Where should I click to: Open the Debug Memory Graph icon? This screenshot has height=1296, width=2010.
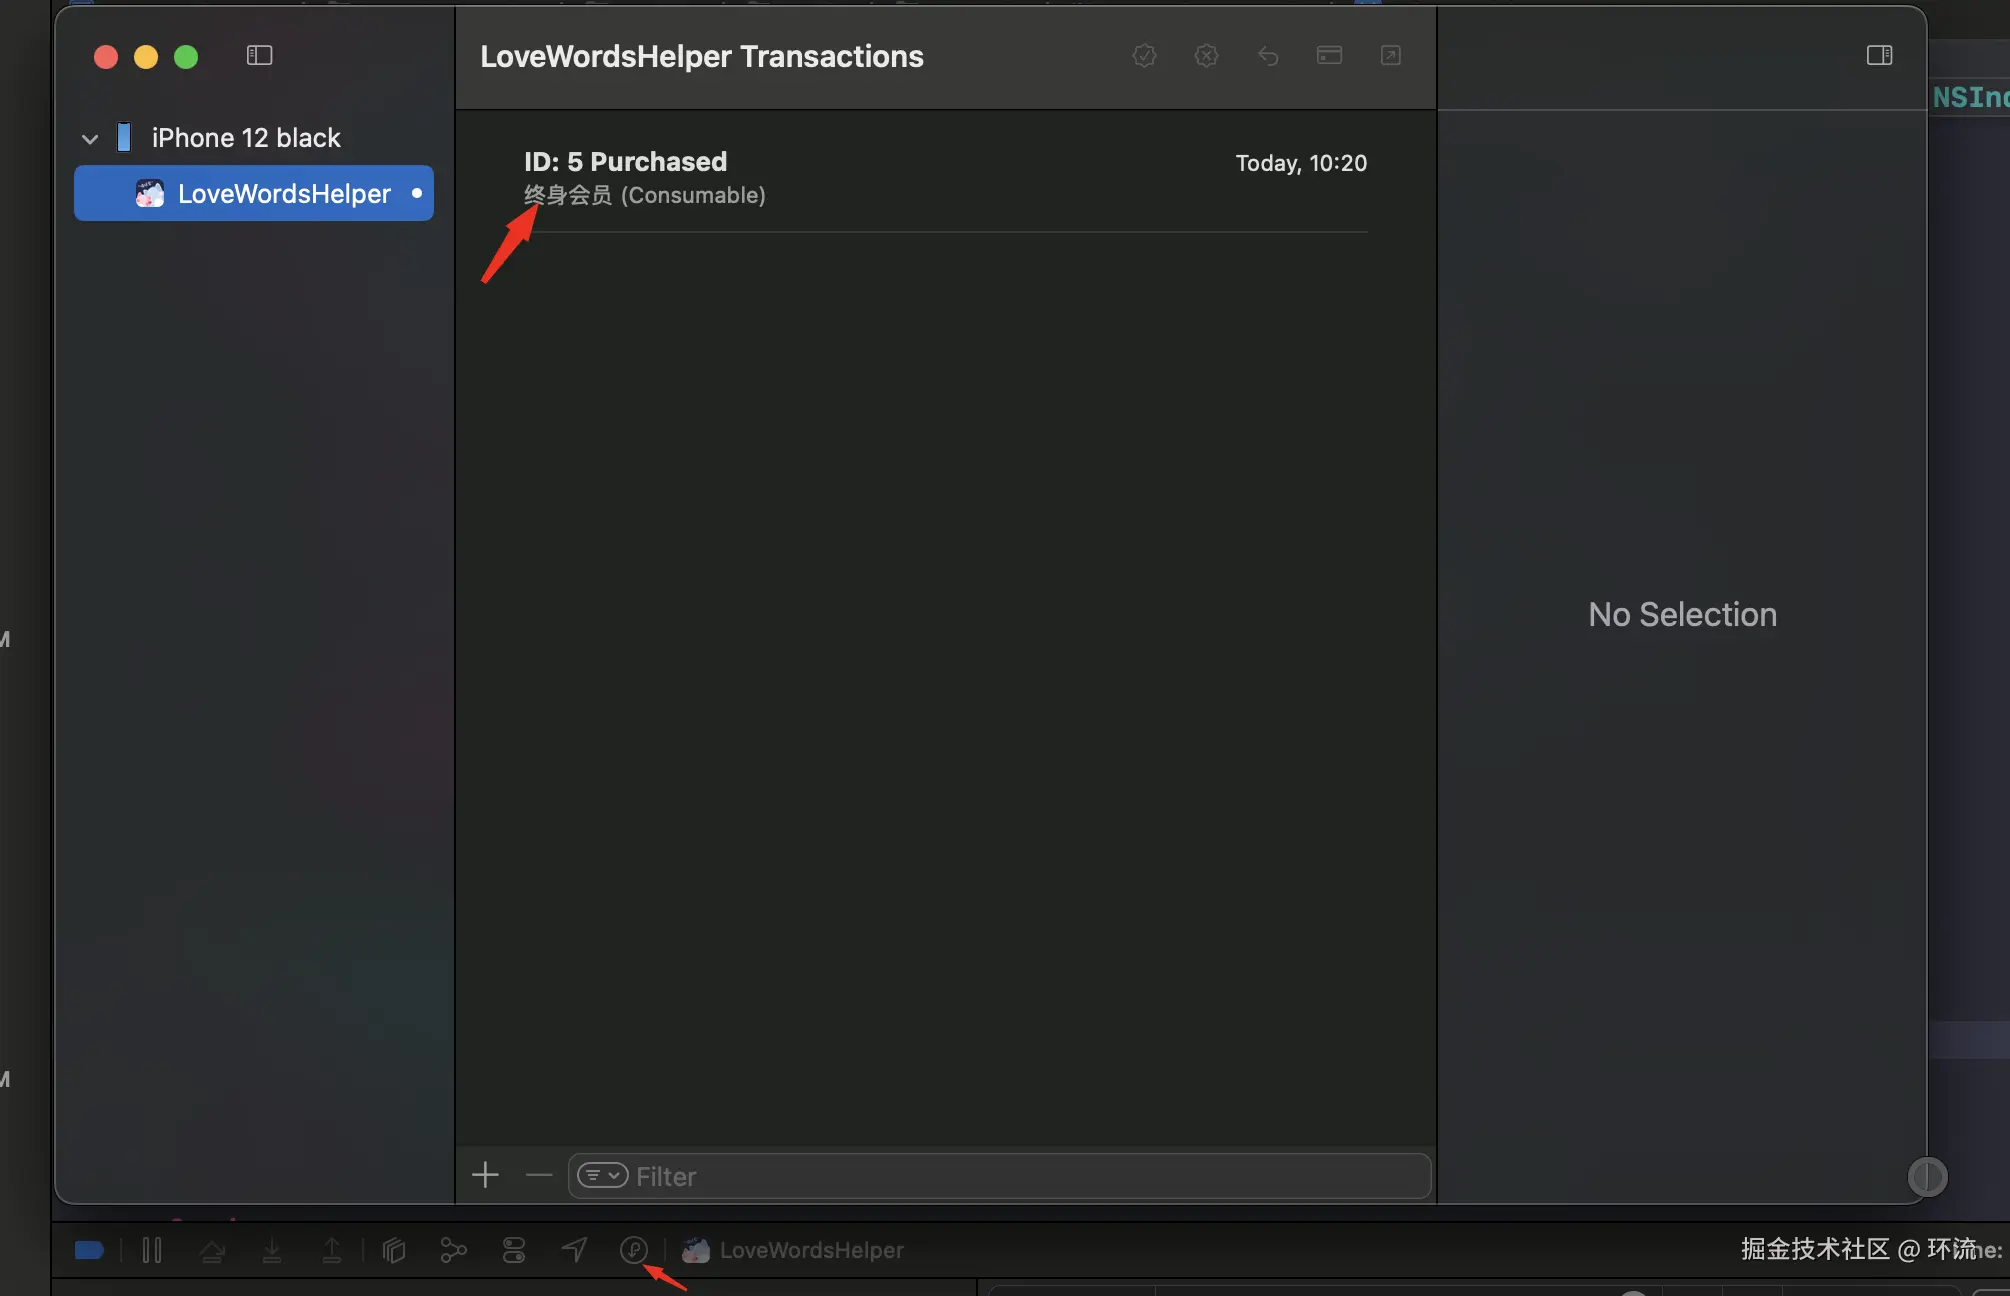453,1250
